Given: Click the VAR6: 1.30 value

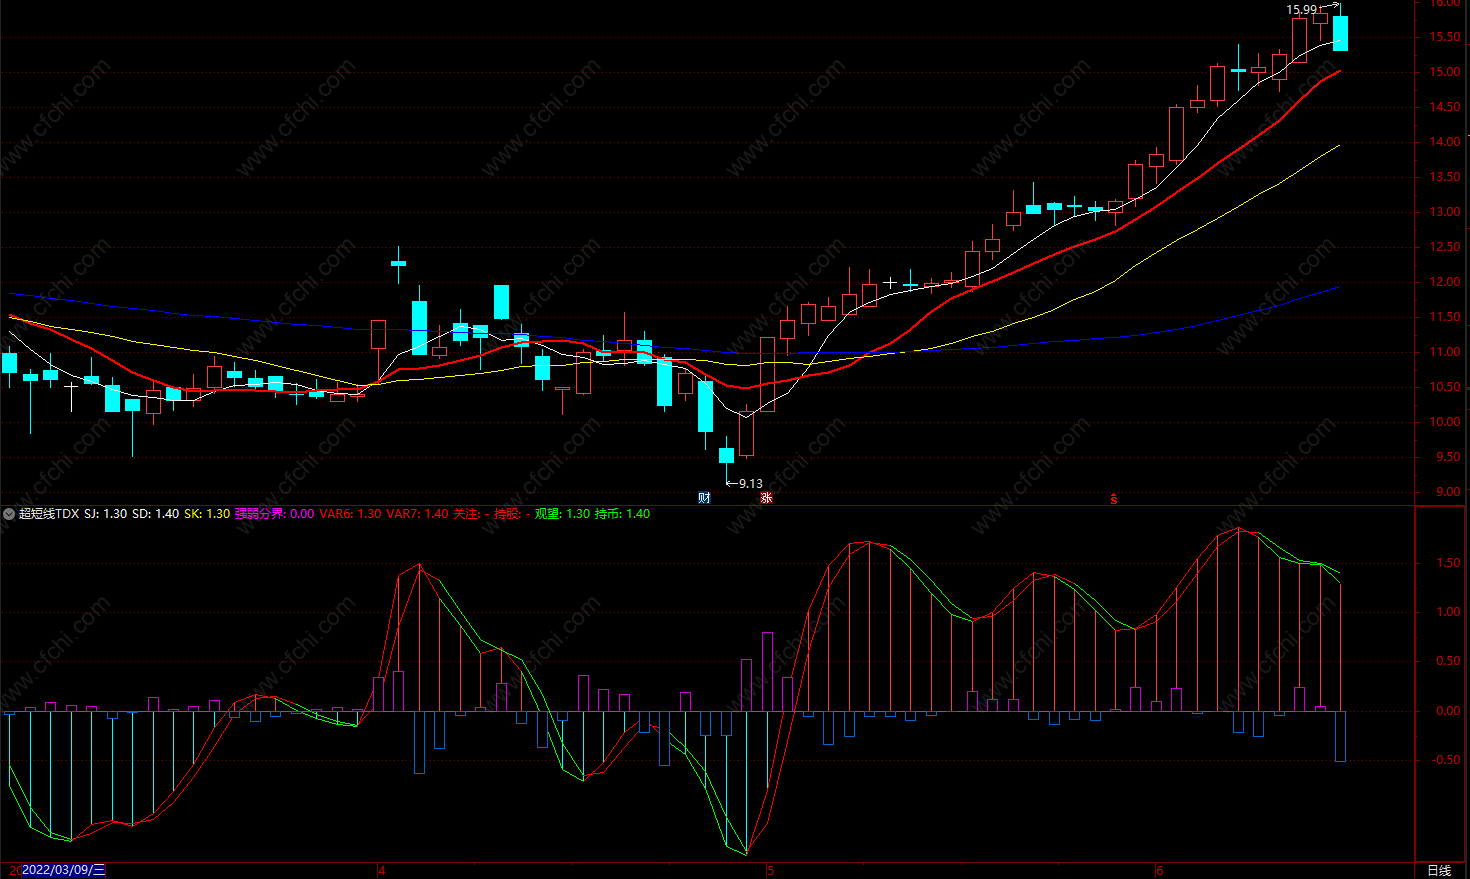Looking at the screenshot, I should coord(350,514).
